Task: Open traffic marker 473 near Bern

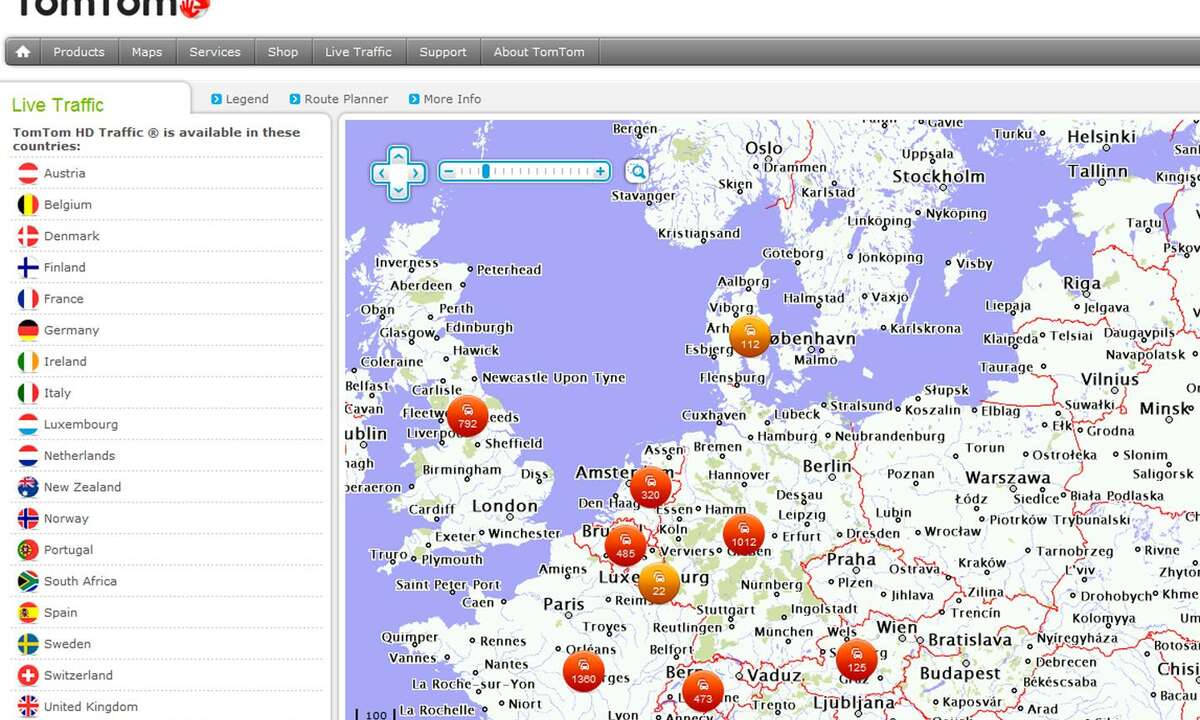Action: pos(702,691)
